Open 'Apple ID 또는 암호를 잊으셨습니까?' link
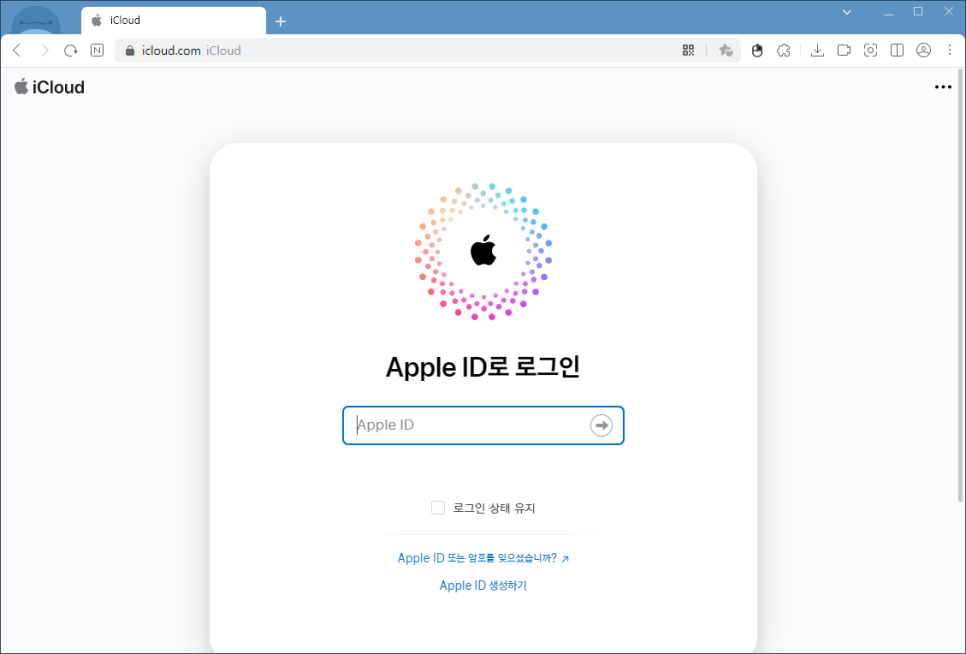966x654 pixels. (x=484, y=558)
